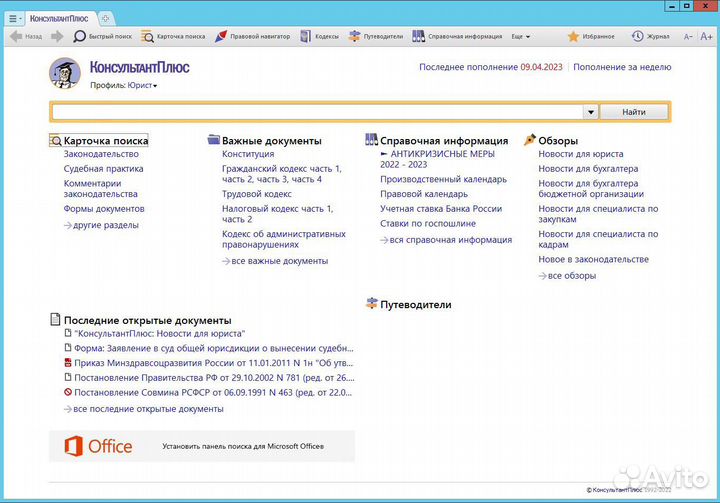The image size is (720, 503).
Task: Open the Конституция document
Action: coord(248,154)
